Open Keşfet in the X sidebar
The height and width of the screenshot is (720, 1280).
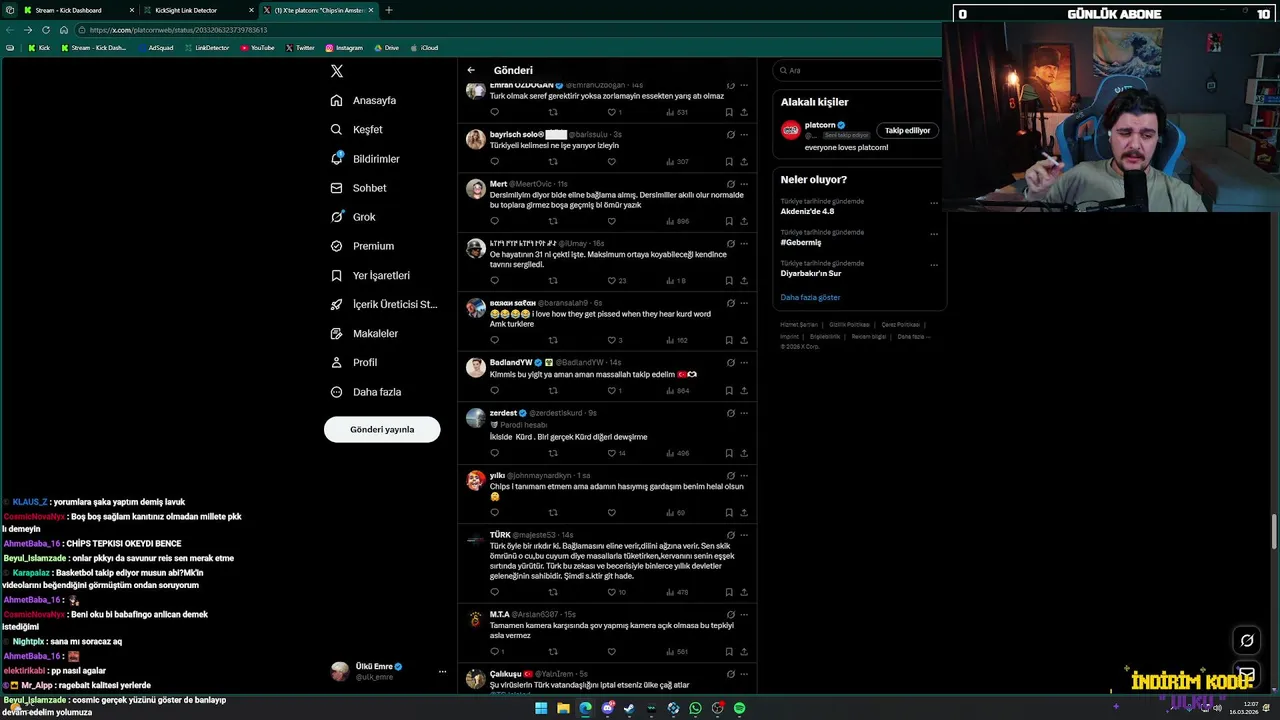pyautogui.click(x=357, y=129)
